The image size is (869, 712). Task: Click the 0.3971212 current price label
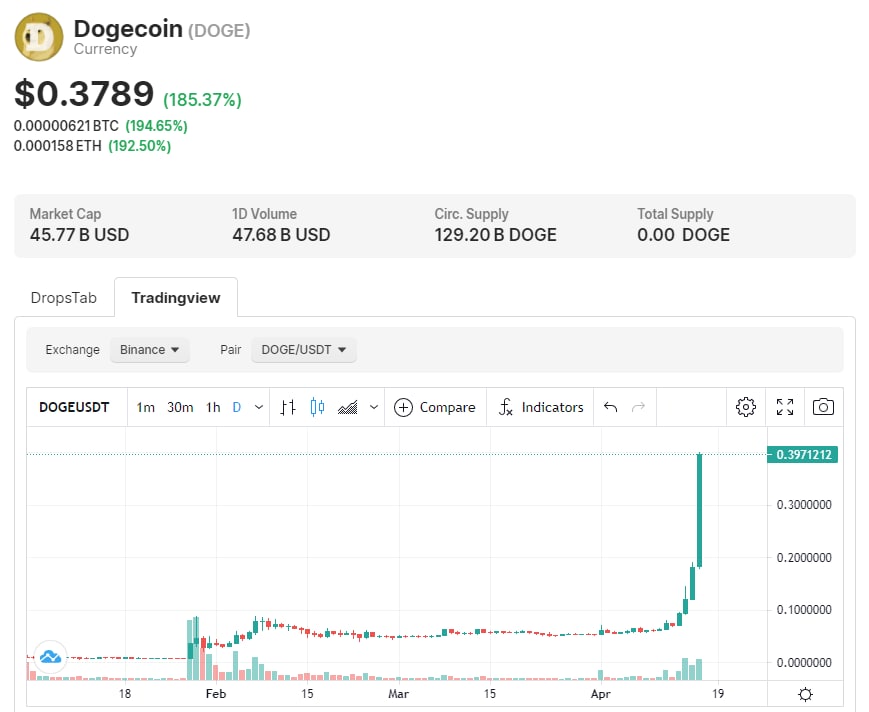tap(802, 454)
